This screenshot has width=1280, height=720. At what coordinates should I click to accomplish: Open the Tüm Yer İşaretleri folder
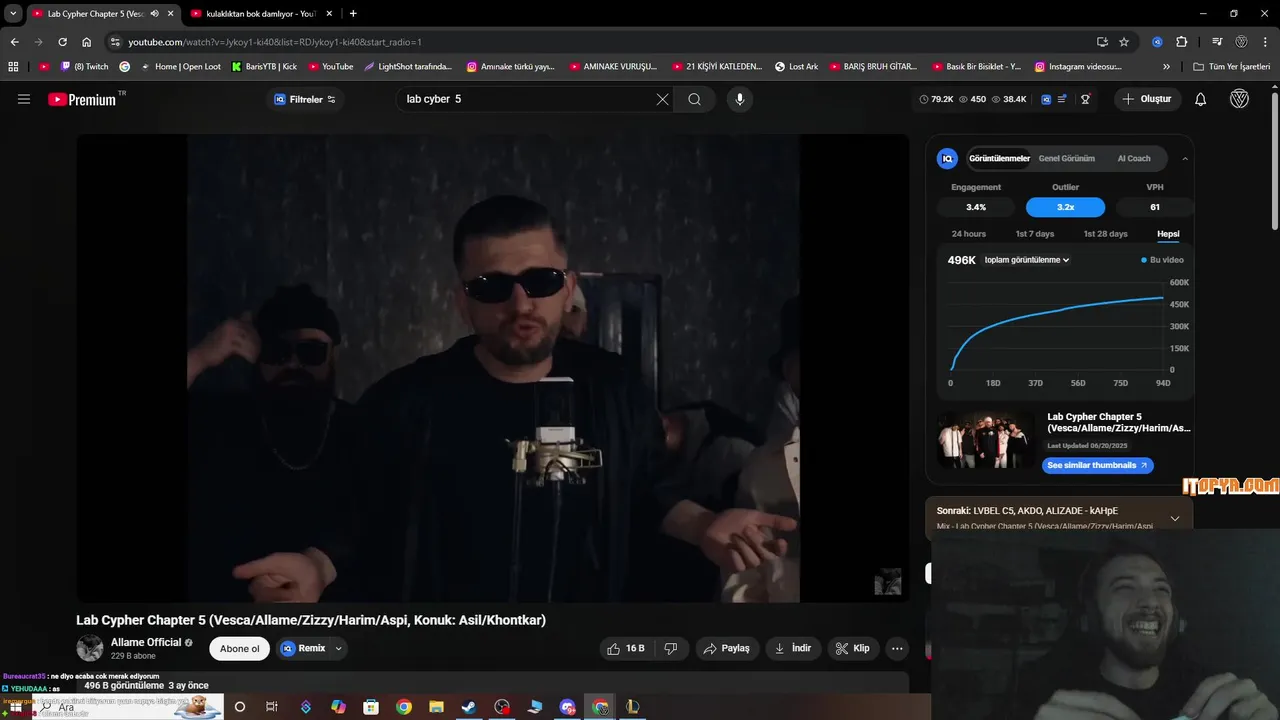coord(1232,67)
